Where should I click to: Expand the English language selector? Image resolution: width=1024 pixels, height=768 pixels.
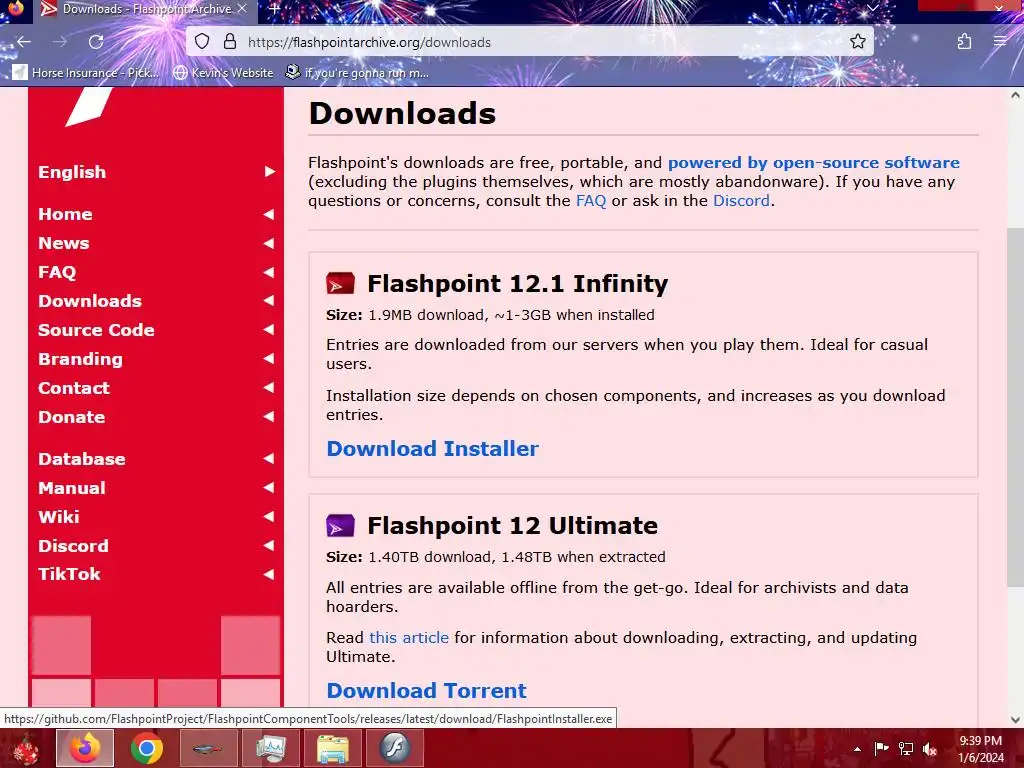[x=156, y=172]
